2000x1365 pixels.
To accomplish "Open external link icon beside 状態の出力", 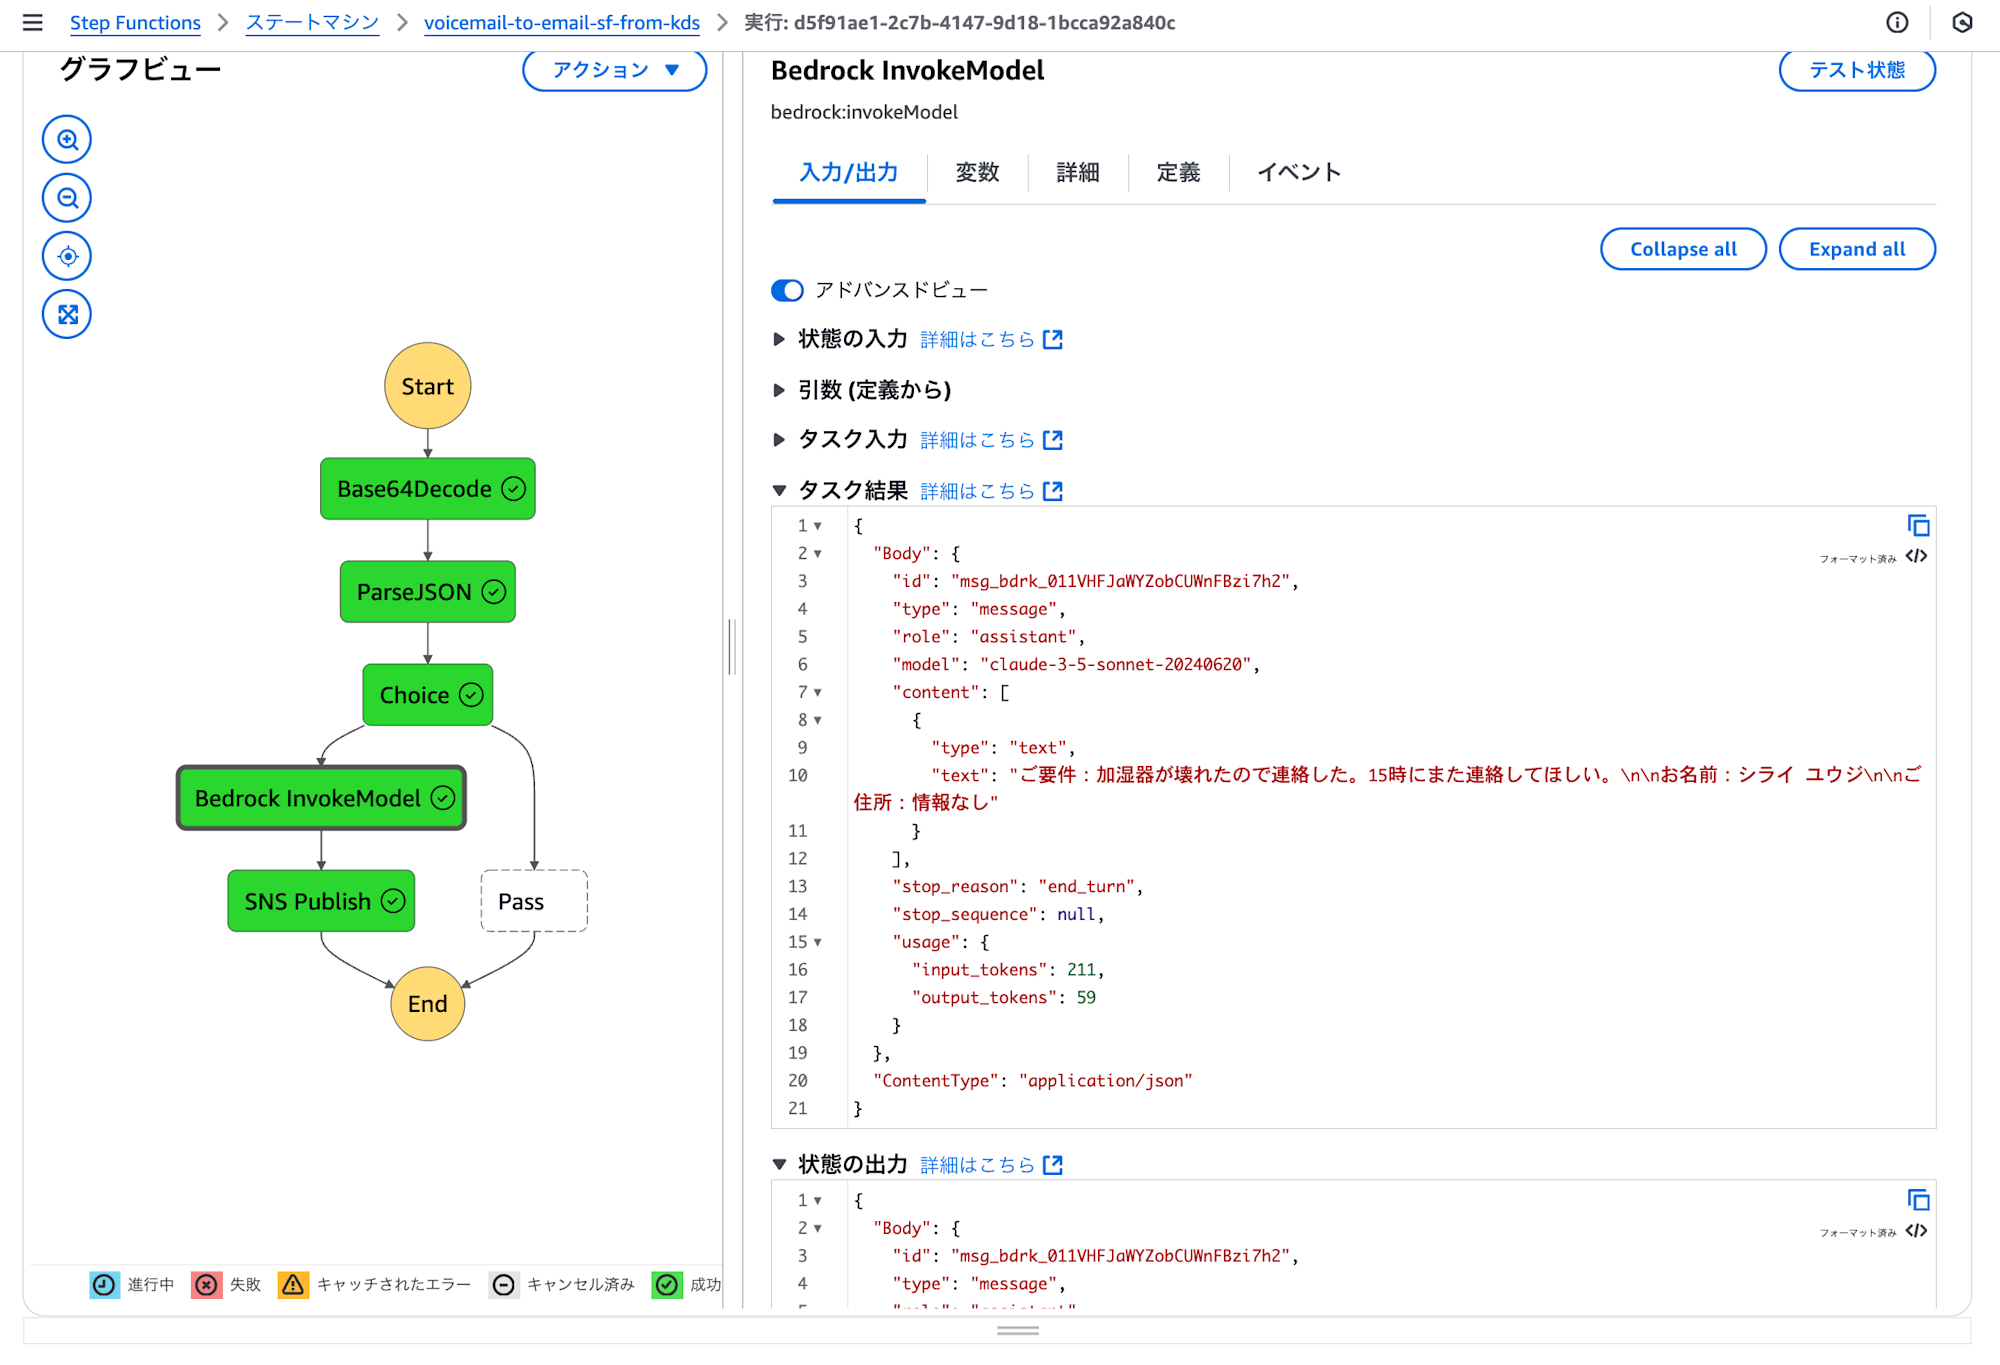I will [x=1052, y=1165].
